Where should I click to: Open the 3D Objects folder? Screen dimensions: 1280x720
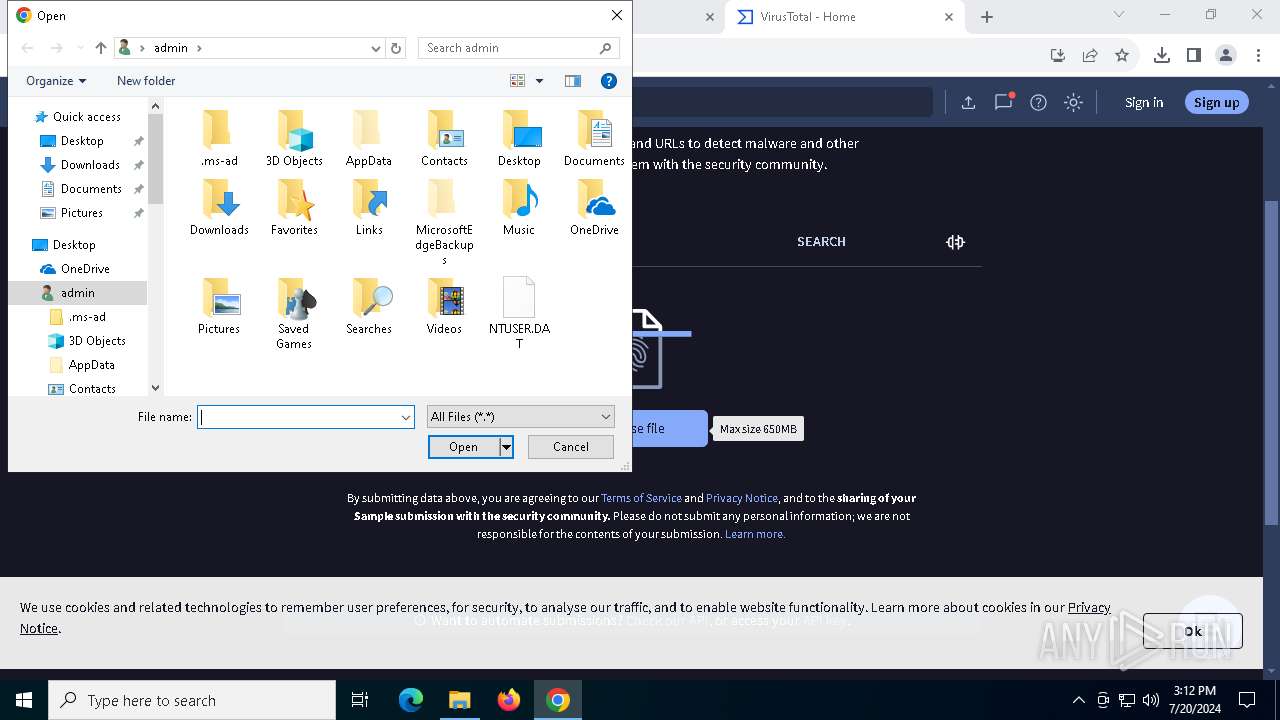pos(294,140)
